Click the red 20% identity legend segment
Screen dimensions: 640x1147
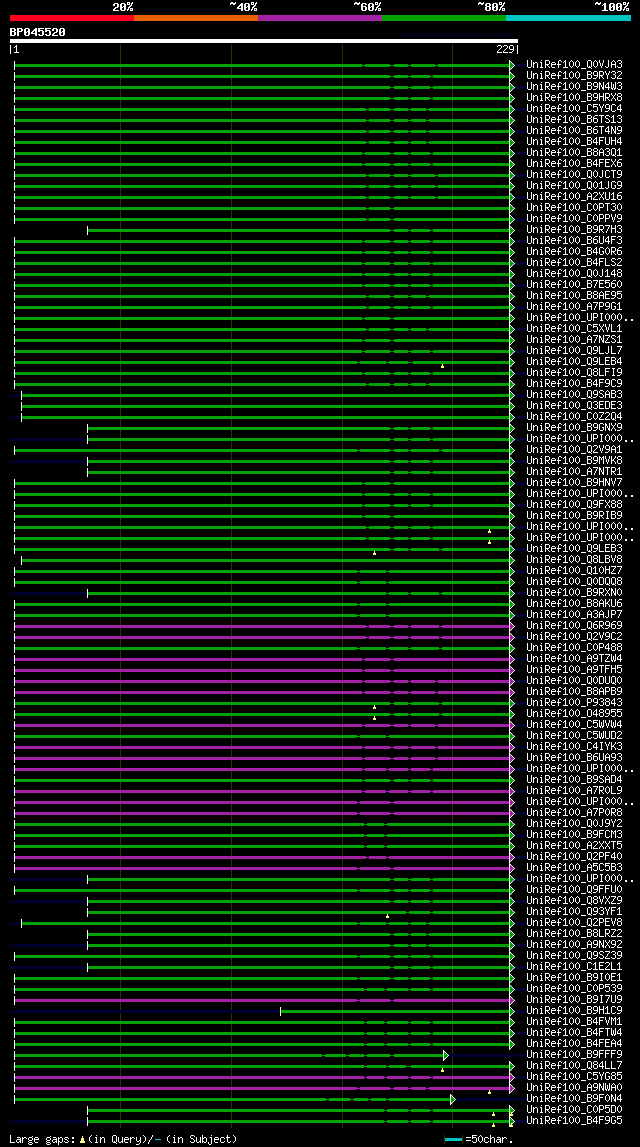72,18
